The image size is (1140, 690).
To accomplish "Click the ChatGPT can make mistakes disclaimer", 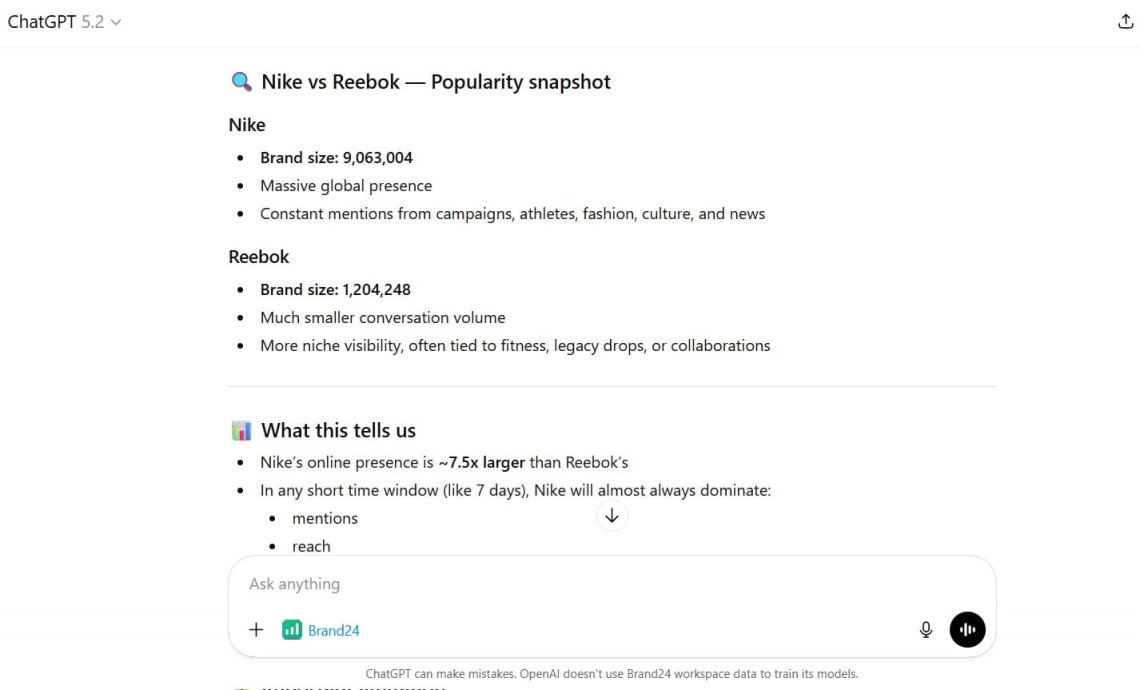I will (x=611, y=674).
